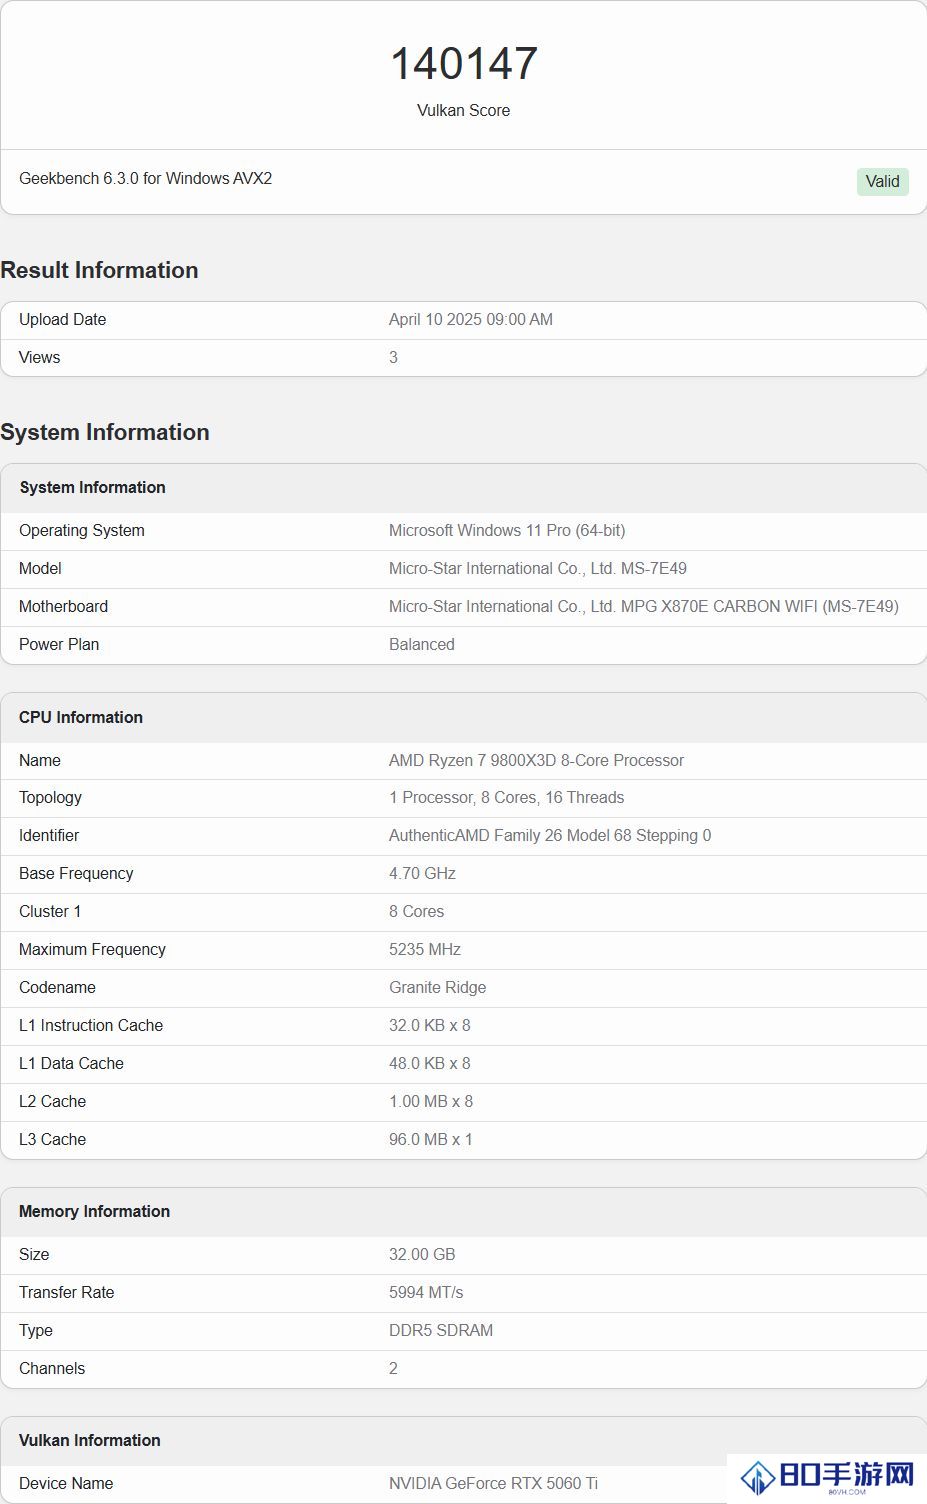Select 1 Processor, 8 Cores, 16 Threads

pos(506,797)
